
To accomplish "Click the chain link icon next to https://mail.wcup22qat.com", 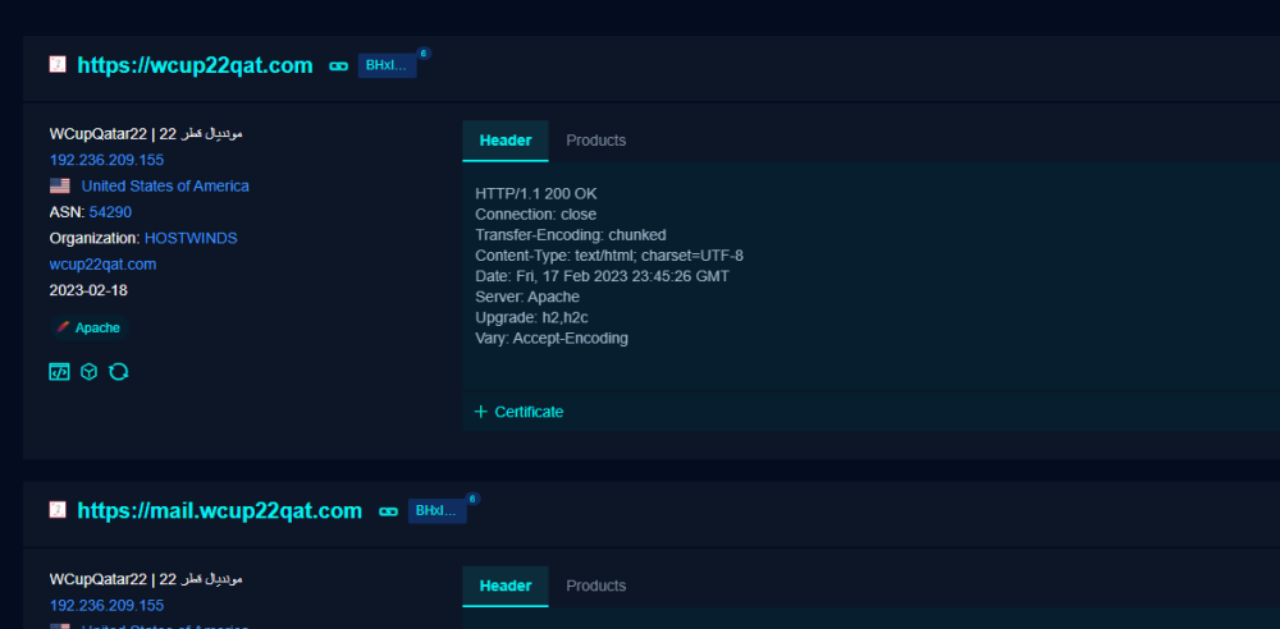I will [388, 511].
